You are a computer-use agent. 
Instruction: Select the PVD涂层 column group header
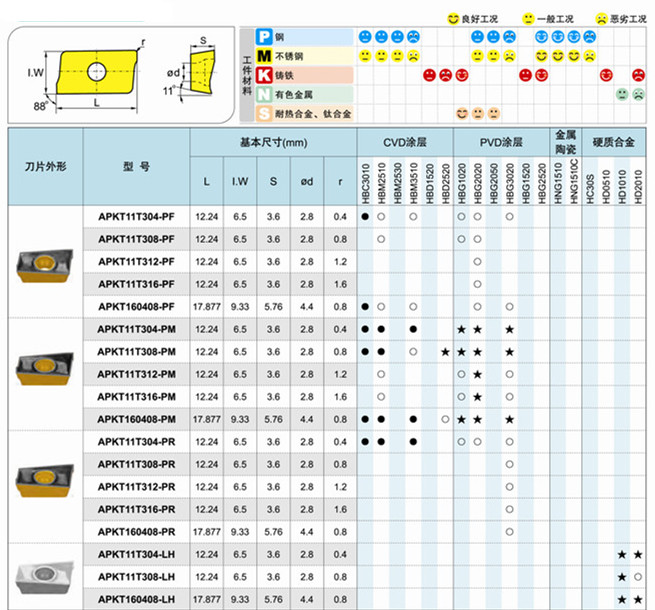501,142
